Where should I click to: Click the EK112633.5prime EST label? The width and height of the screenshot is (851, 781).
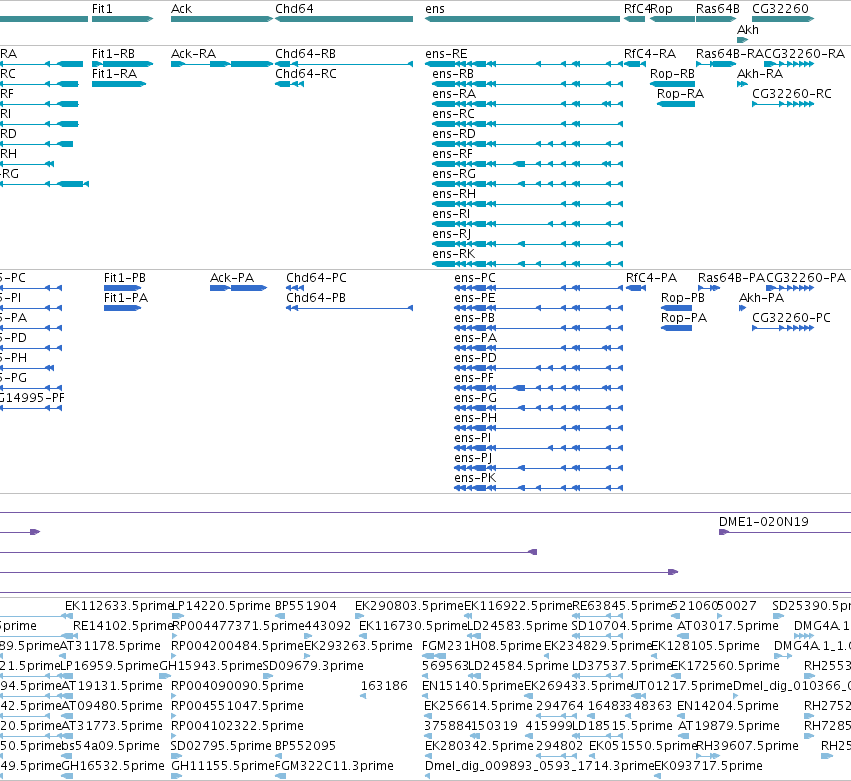pyautogui.click(x=118, y=606)
